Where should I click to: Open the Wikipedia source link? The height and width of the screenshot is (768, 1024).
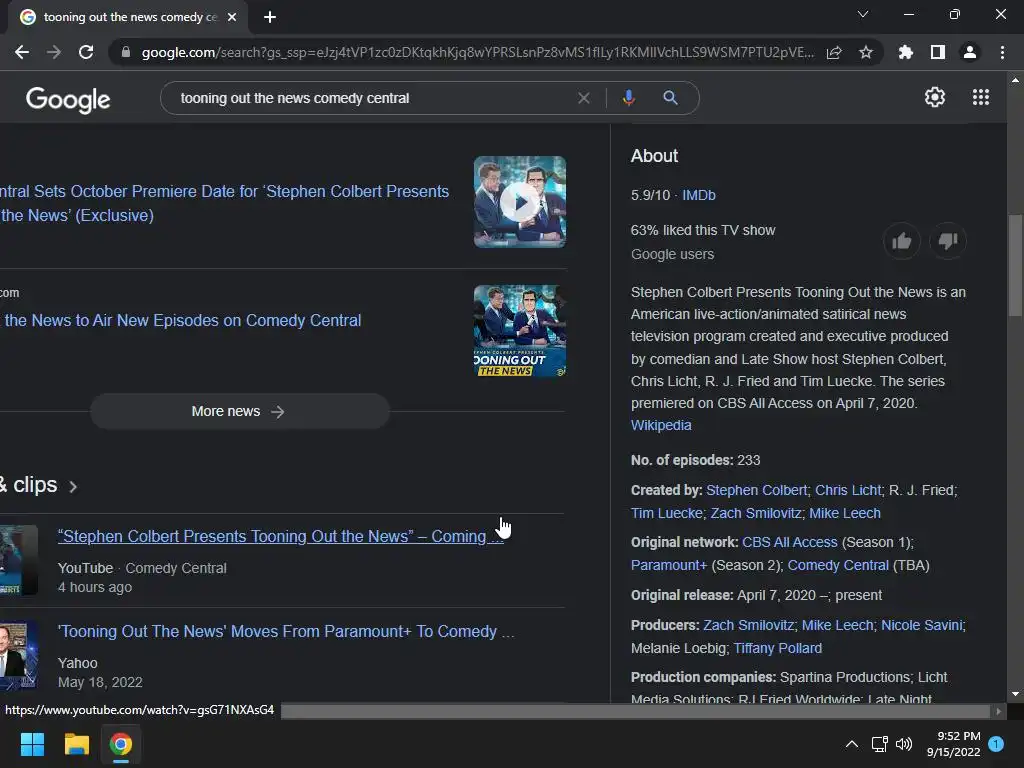[x=661, y=425]
